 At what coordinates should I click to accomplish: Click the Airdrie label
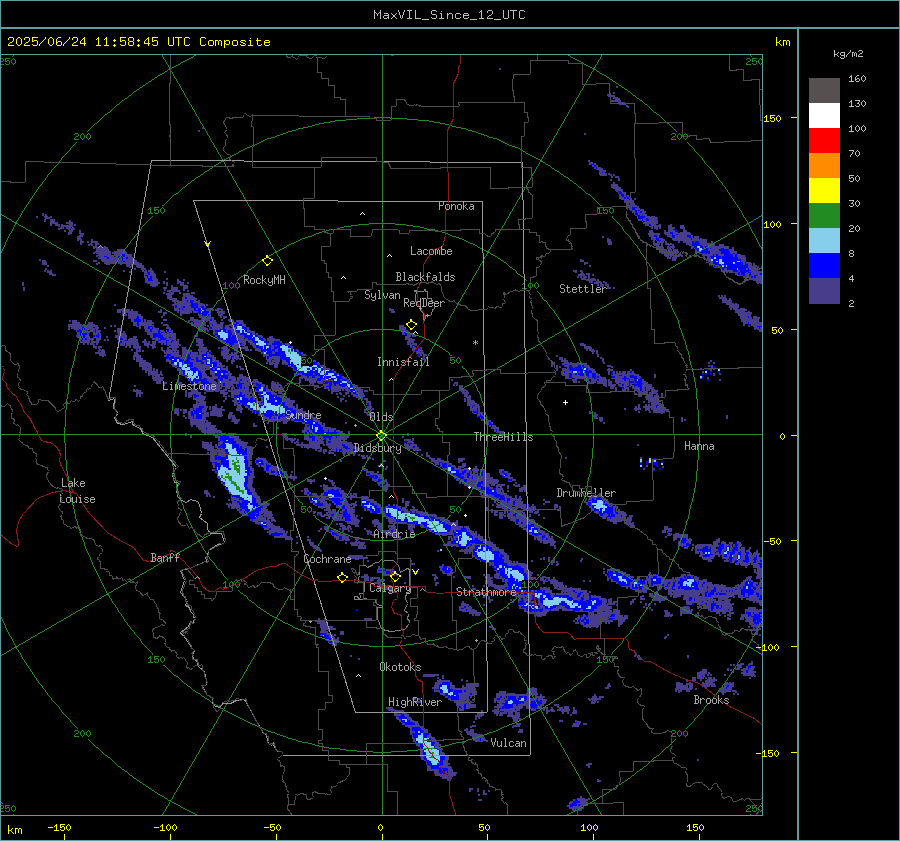point(394,534)
